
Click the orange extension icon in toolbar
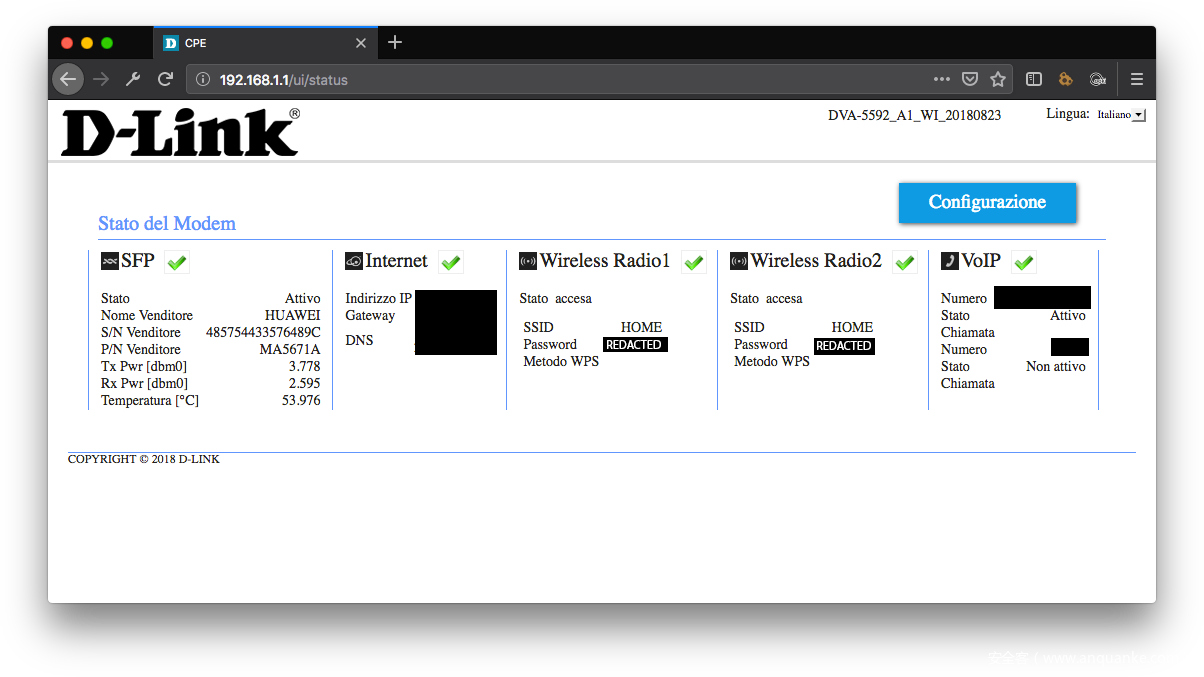click(x=1066, y=79)
